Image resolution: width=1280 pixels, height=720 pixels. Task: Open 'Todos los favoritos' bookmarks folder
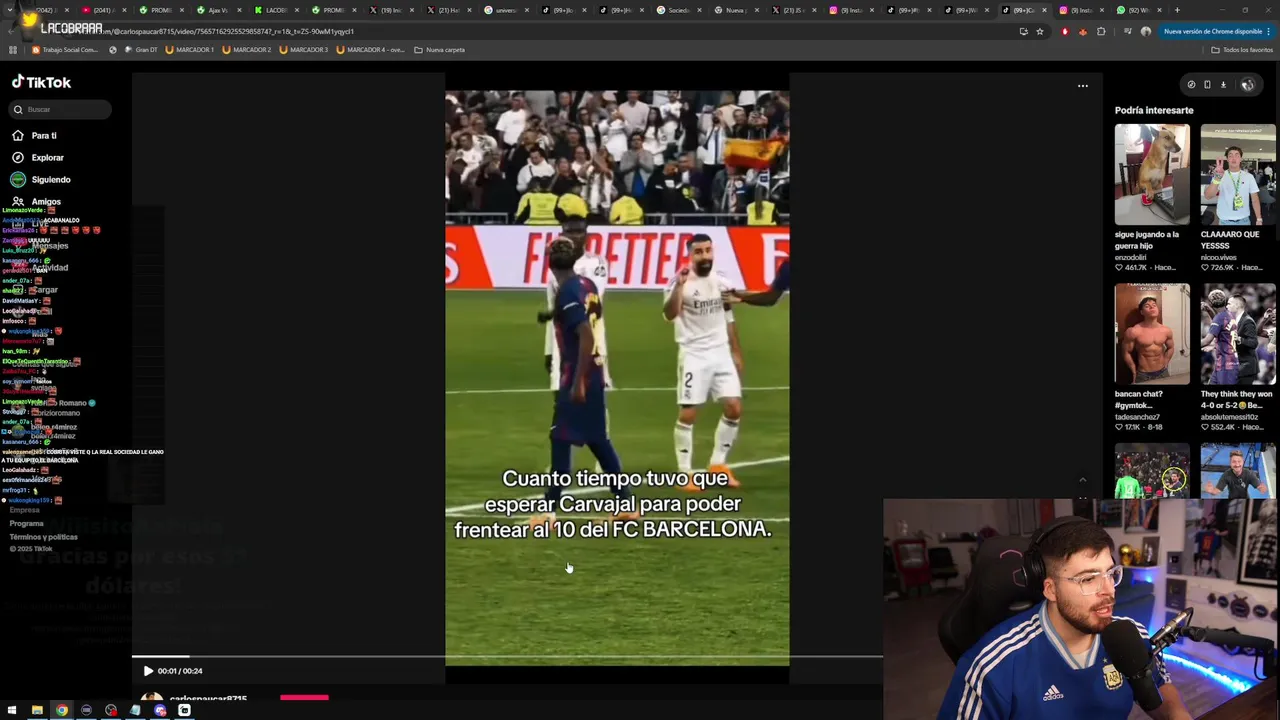(1241, 49)
